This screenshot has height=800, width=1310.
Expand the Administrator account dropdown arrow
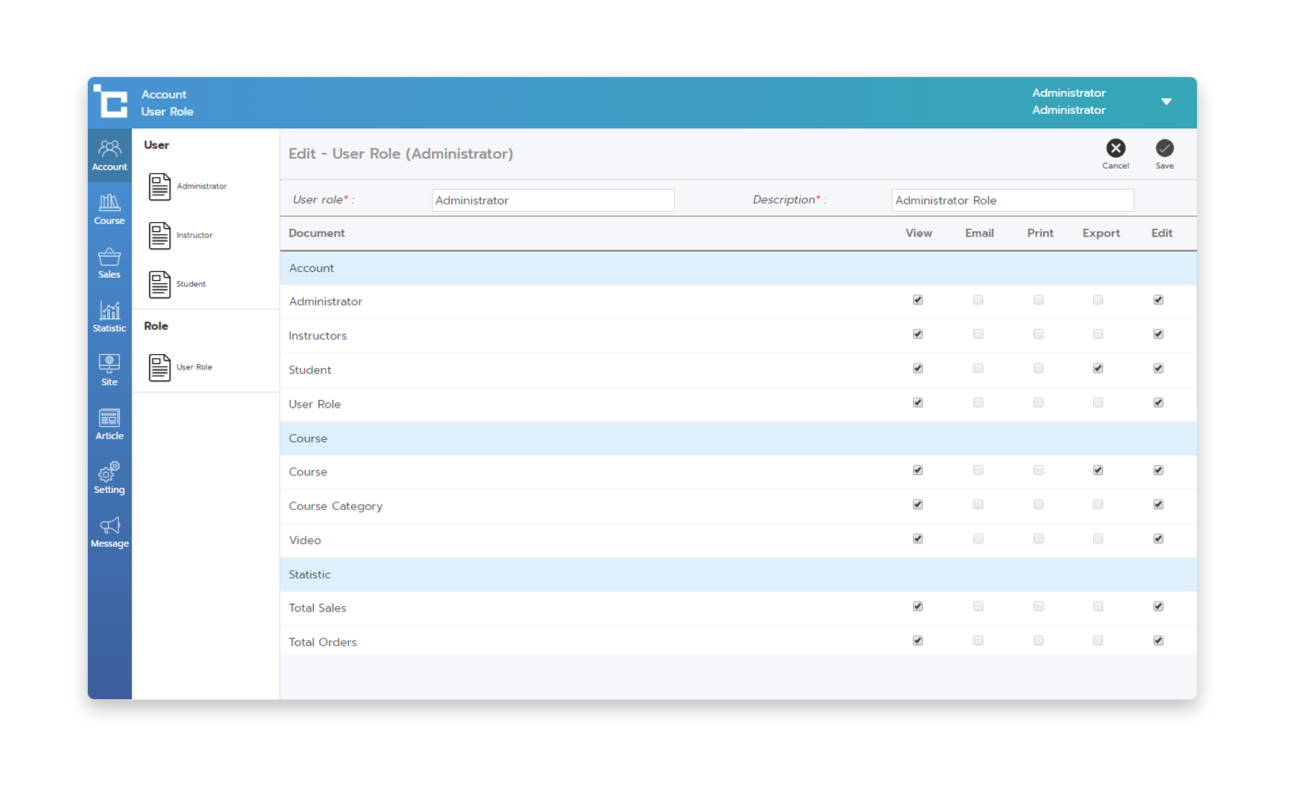[x=1166, y=102]
